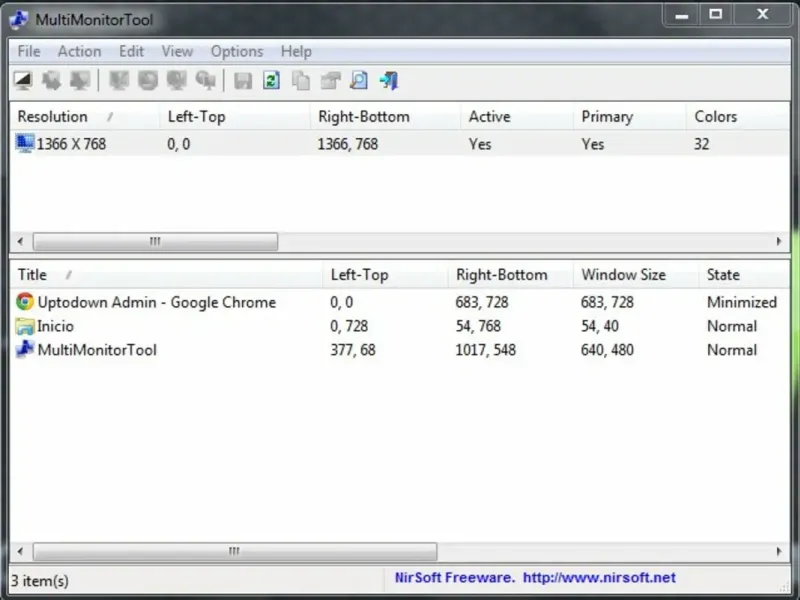This screenshot has width=800, height=600.
Task: Click the 0, 728 left-top cell
Action: (x=349, y=326)
